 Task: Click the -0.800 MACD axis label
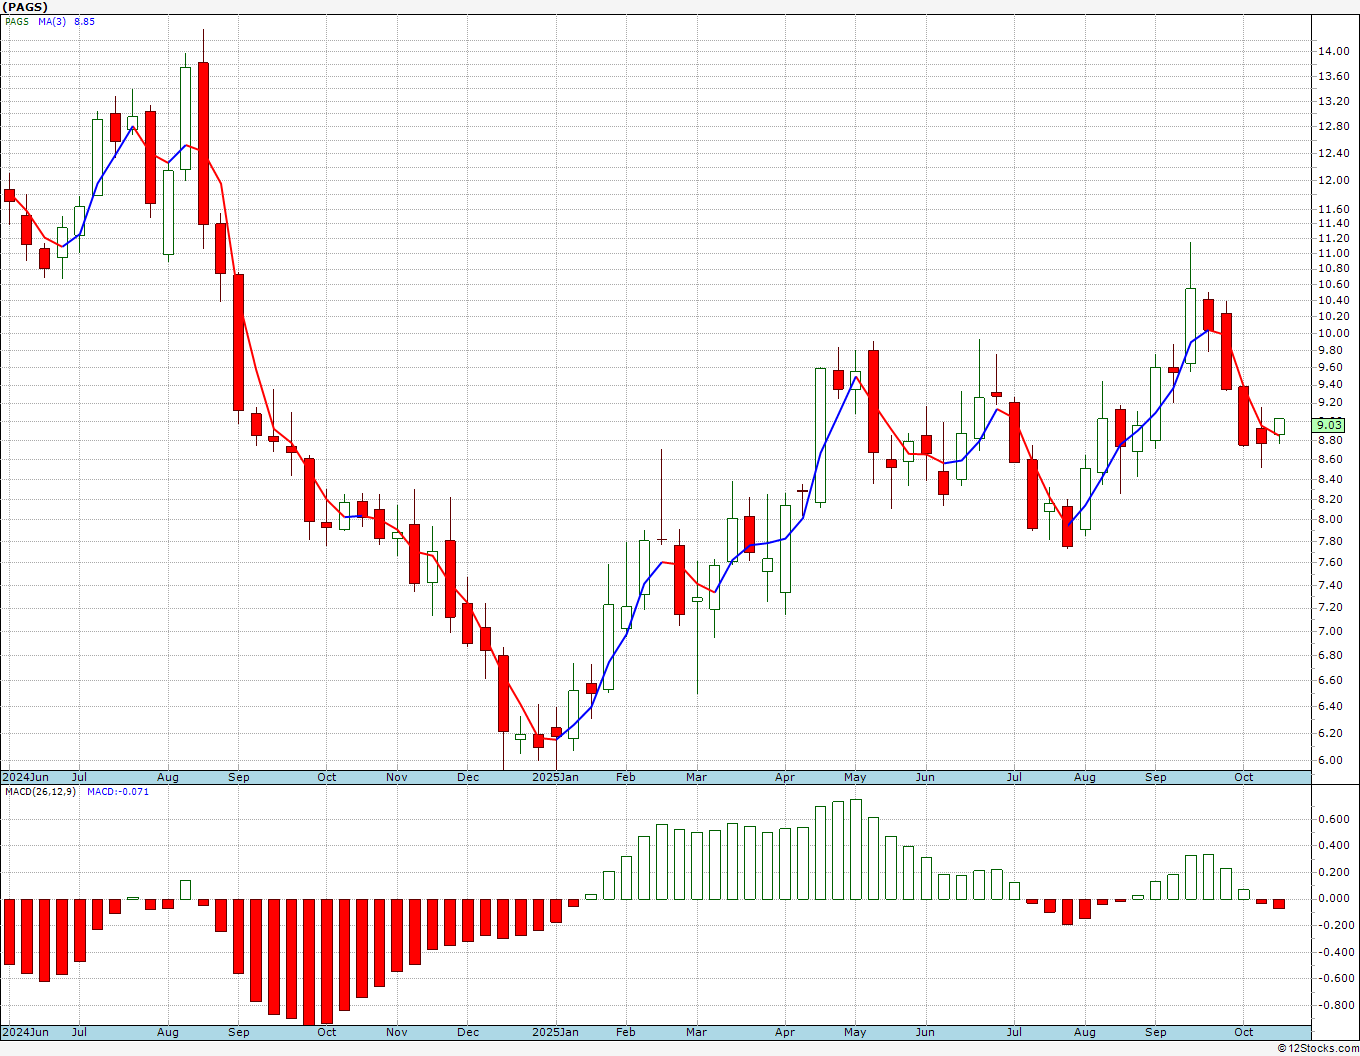(x=1332, y=1005)
